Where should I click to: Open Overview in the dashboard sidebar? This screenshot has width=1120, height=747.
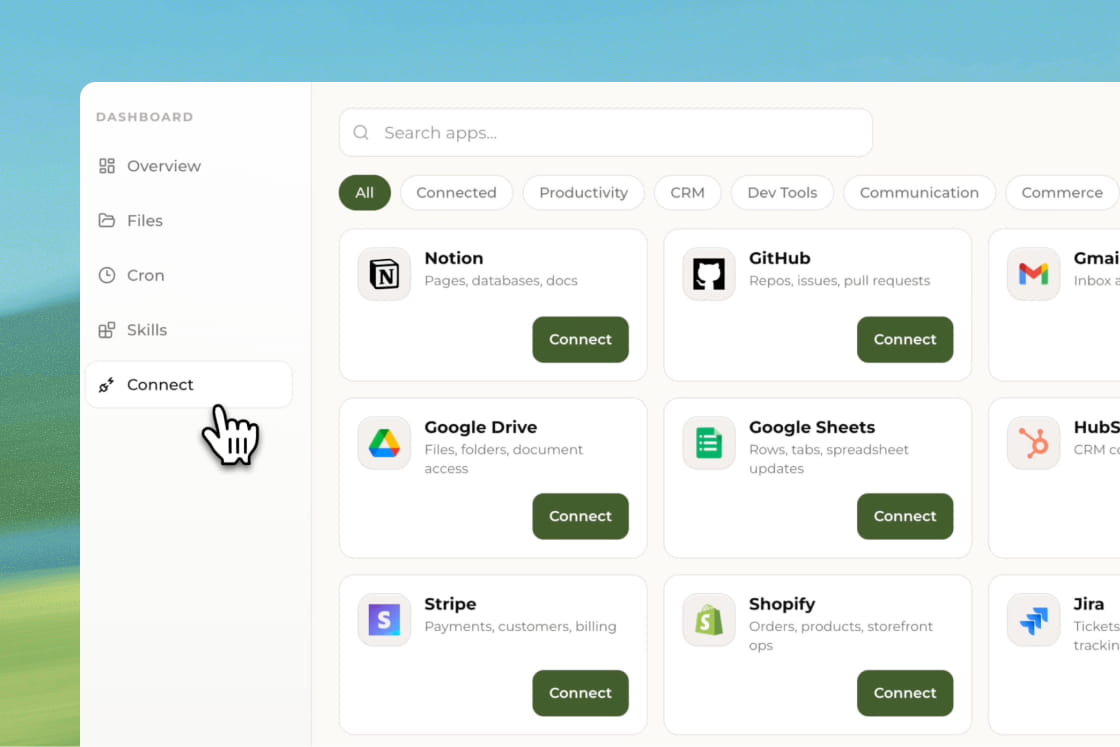(189, 166)
